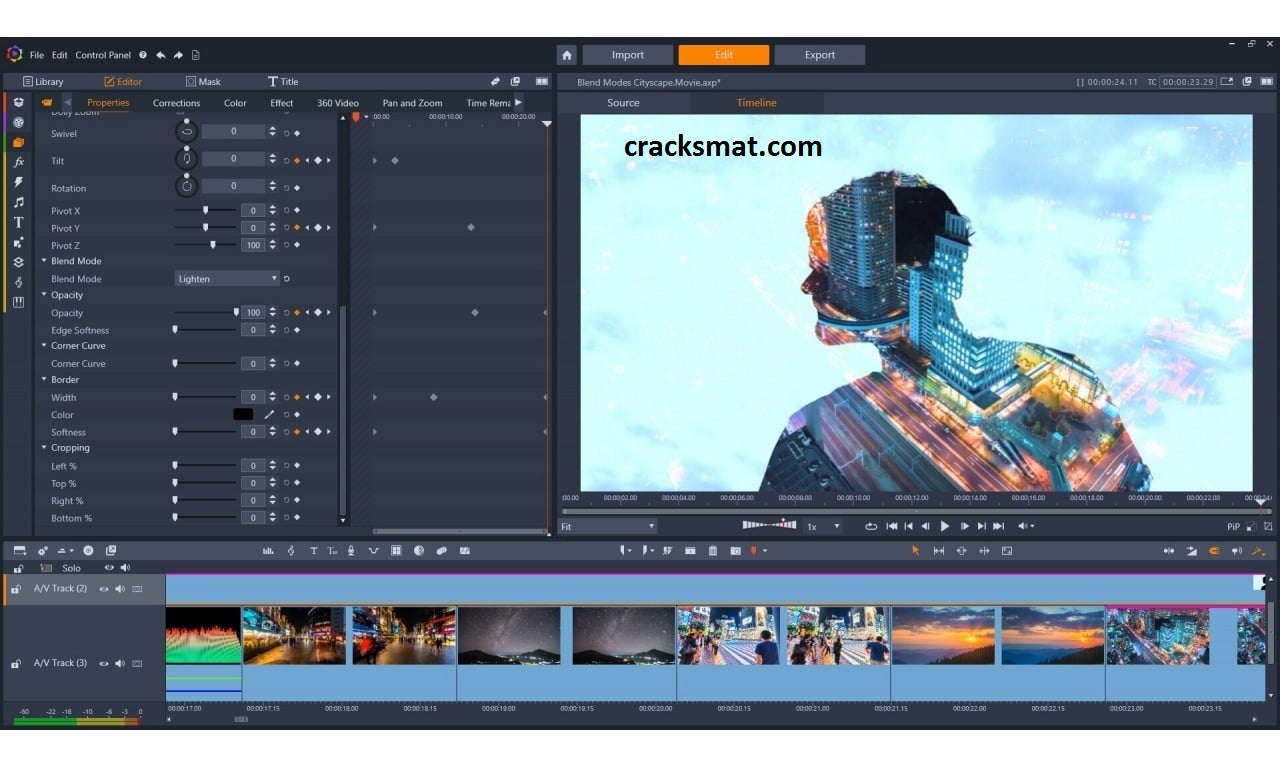The height and width of the screenshot is (768, 1280).
Task: Click the Import button
Action: (x=628, y=55)
